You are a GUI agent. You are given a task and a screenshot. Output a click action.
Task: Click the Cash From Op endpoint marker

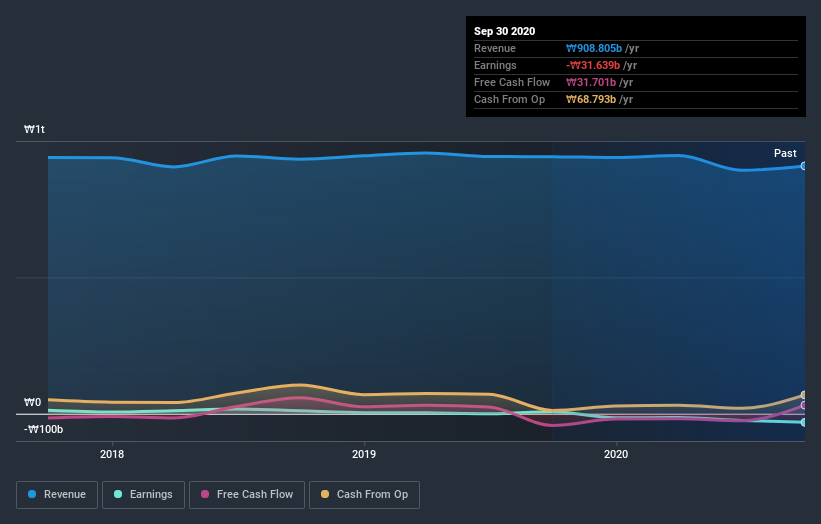(804, 395)
